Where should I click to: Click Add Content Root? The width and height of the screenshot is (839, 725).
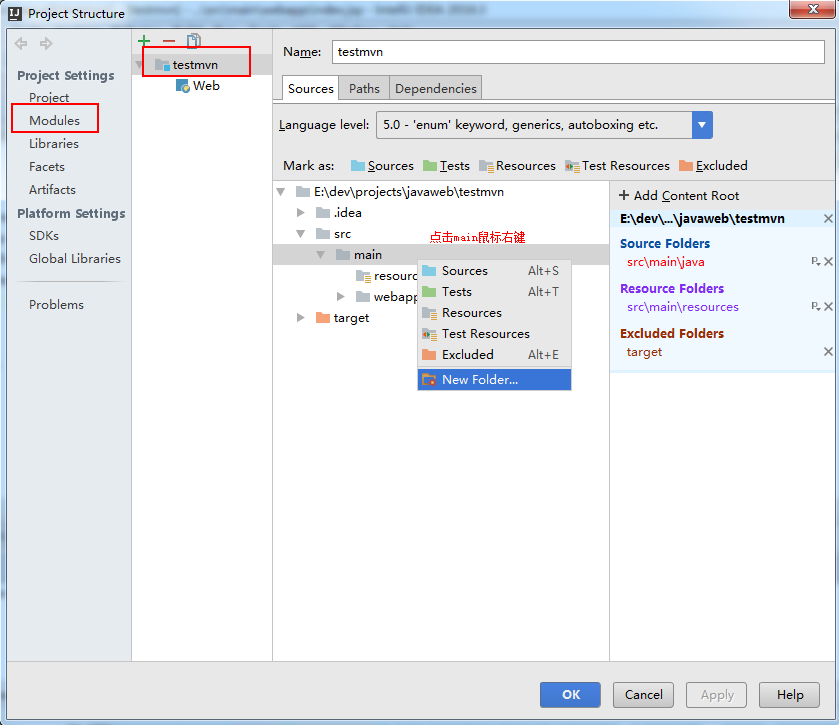tap(679, 196)
